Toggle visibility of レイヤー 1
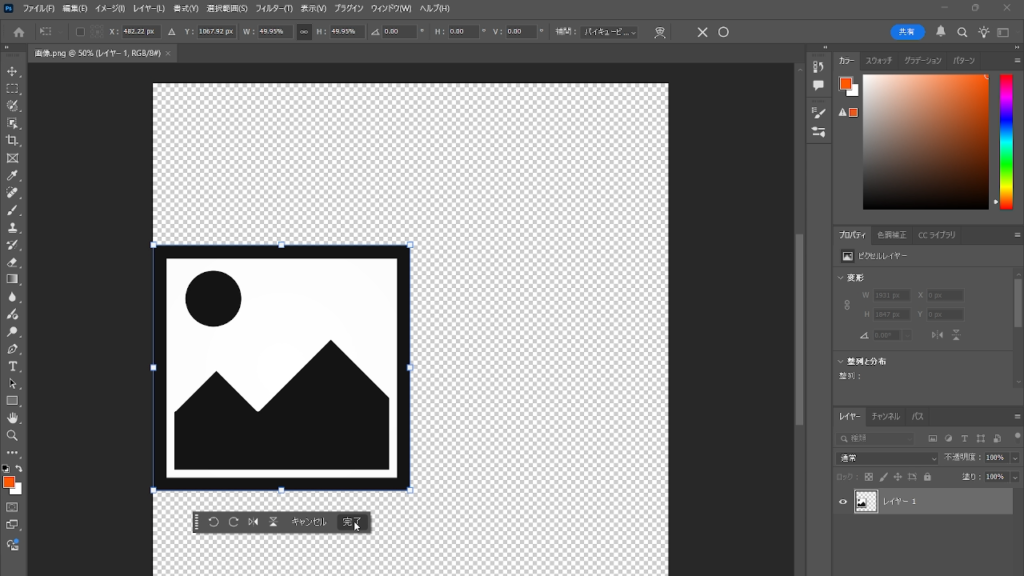The width and height of the screenshot is (1024, 576). [842, 502]
